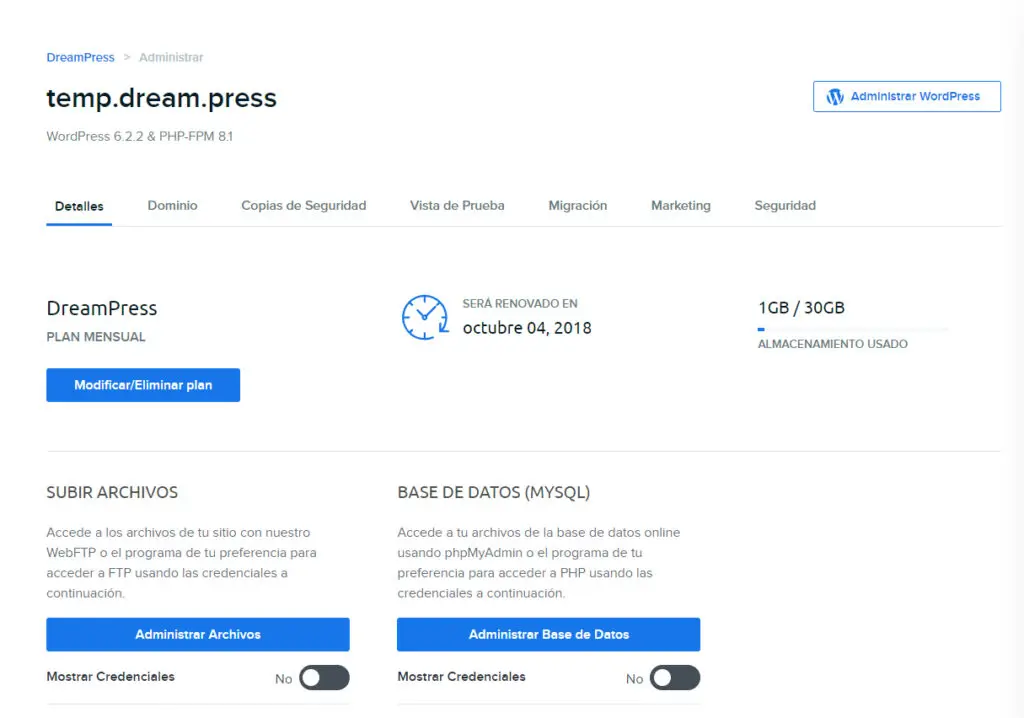
Task: Click the Administrar WordPress button
Action: coord(907,97)
